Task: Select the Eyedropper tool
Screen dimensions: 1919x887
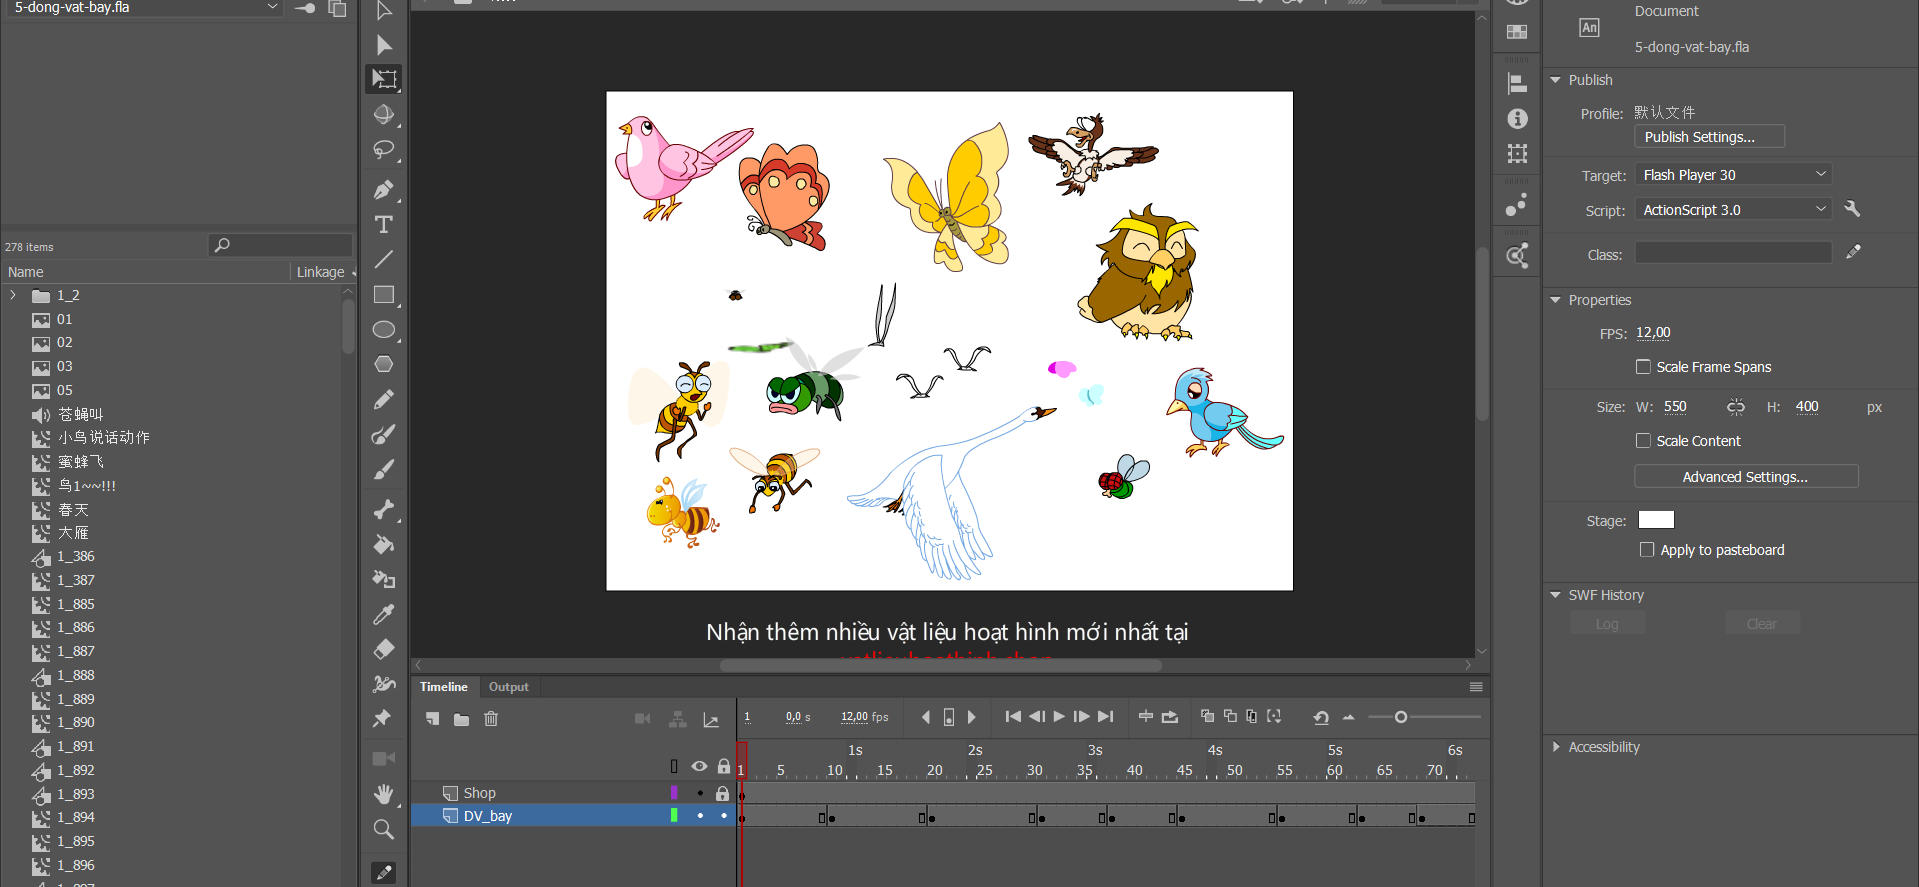Action: point(383,614)
